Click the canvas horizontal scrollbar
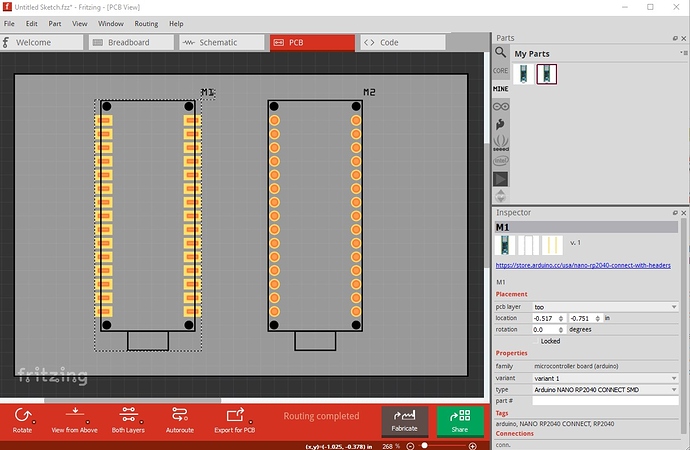The height and width of the screenshot is (450, 690). coord(132,401)
